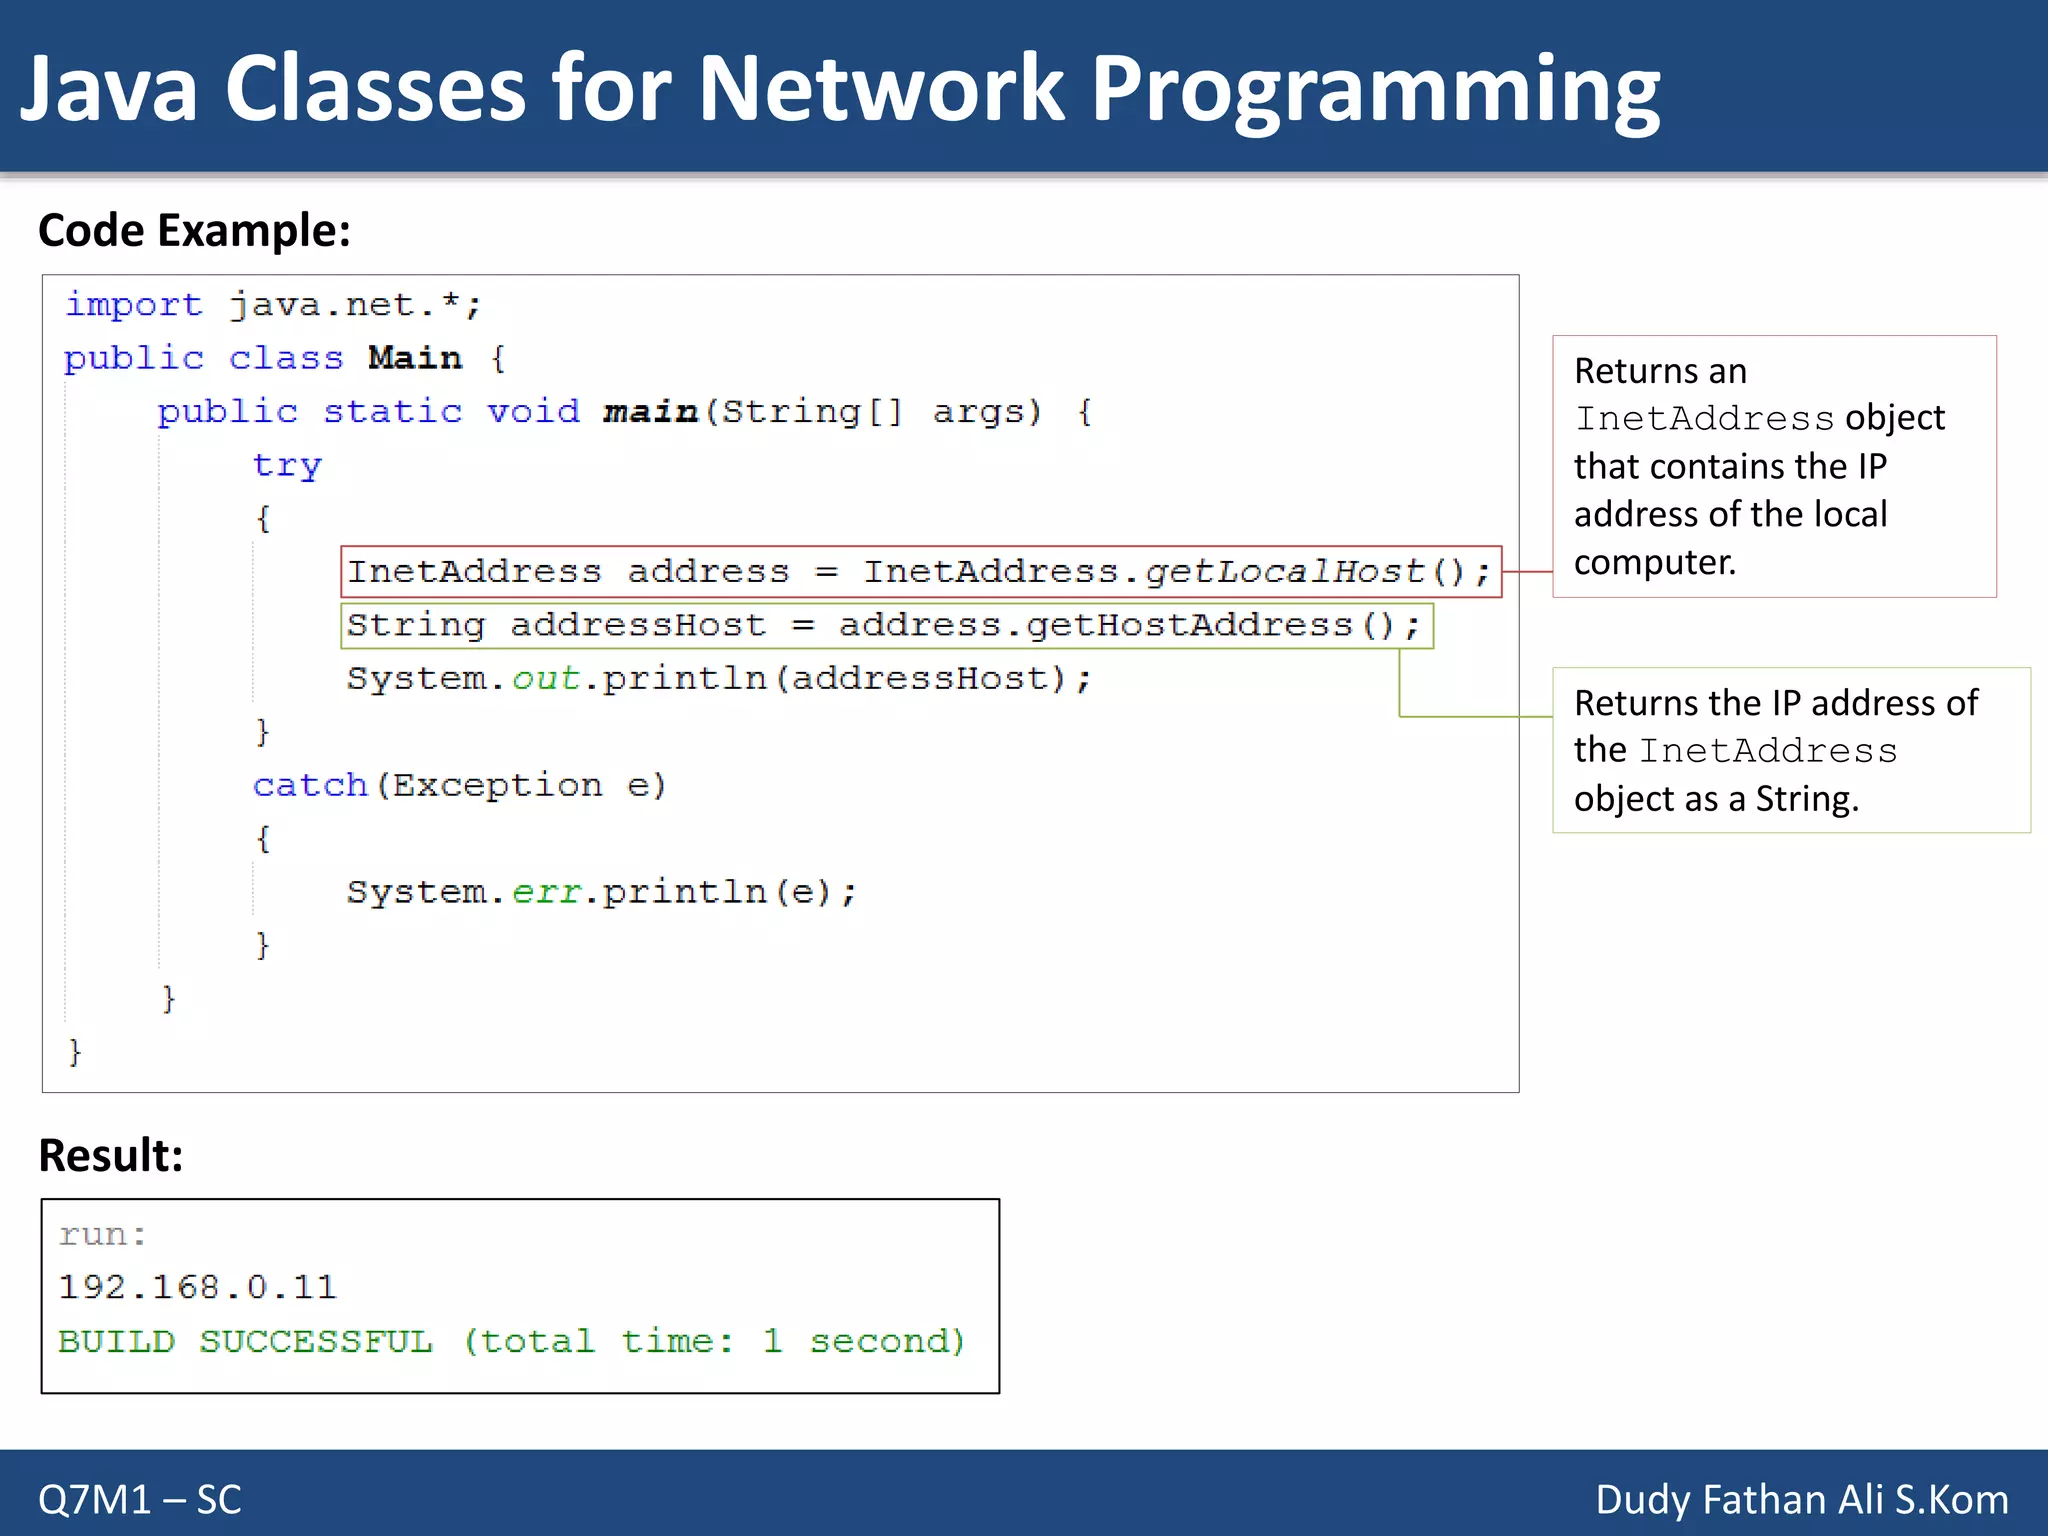
Task: Click the note 'Returns an InetAddress object'
Action: (1774, 467)
